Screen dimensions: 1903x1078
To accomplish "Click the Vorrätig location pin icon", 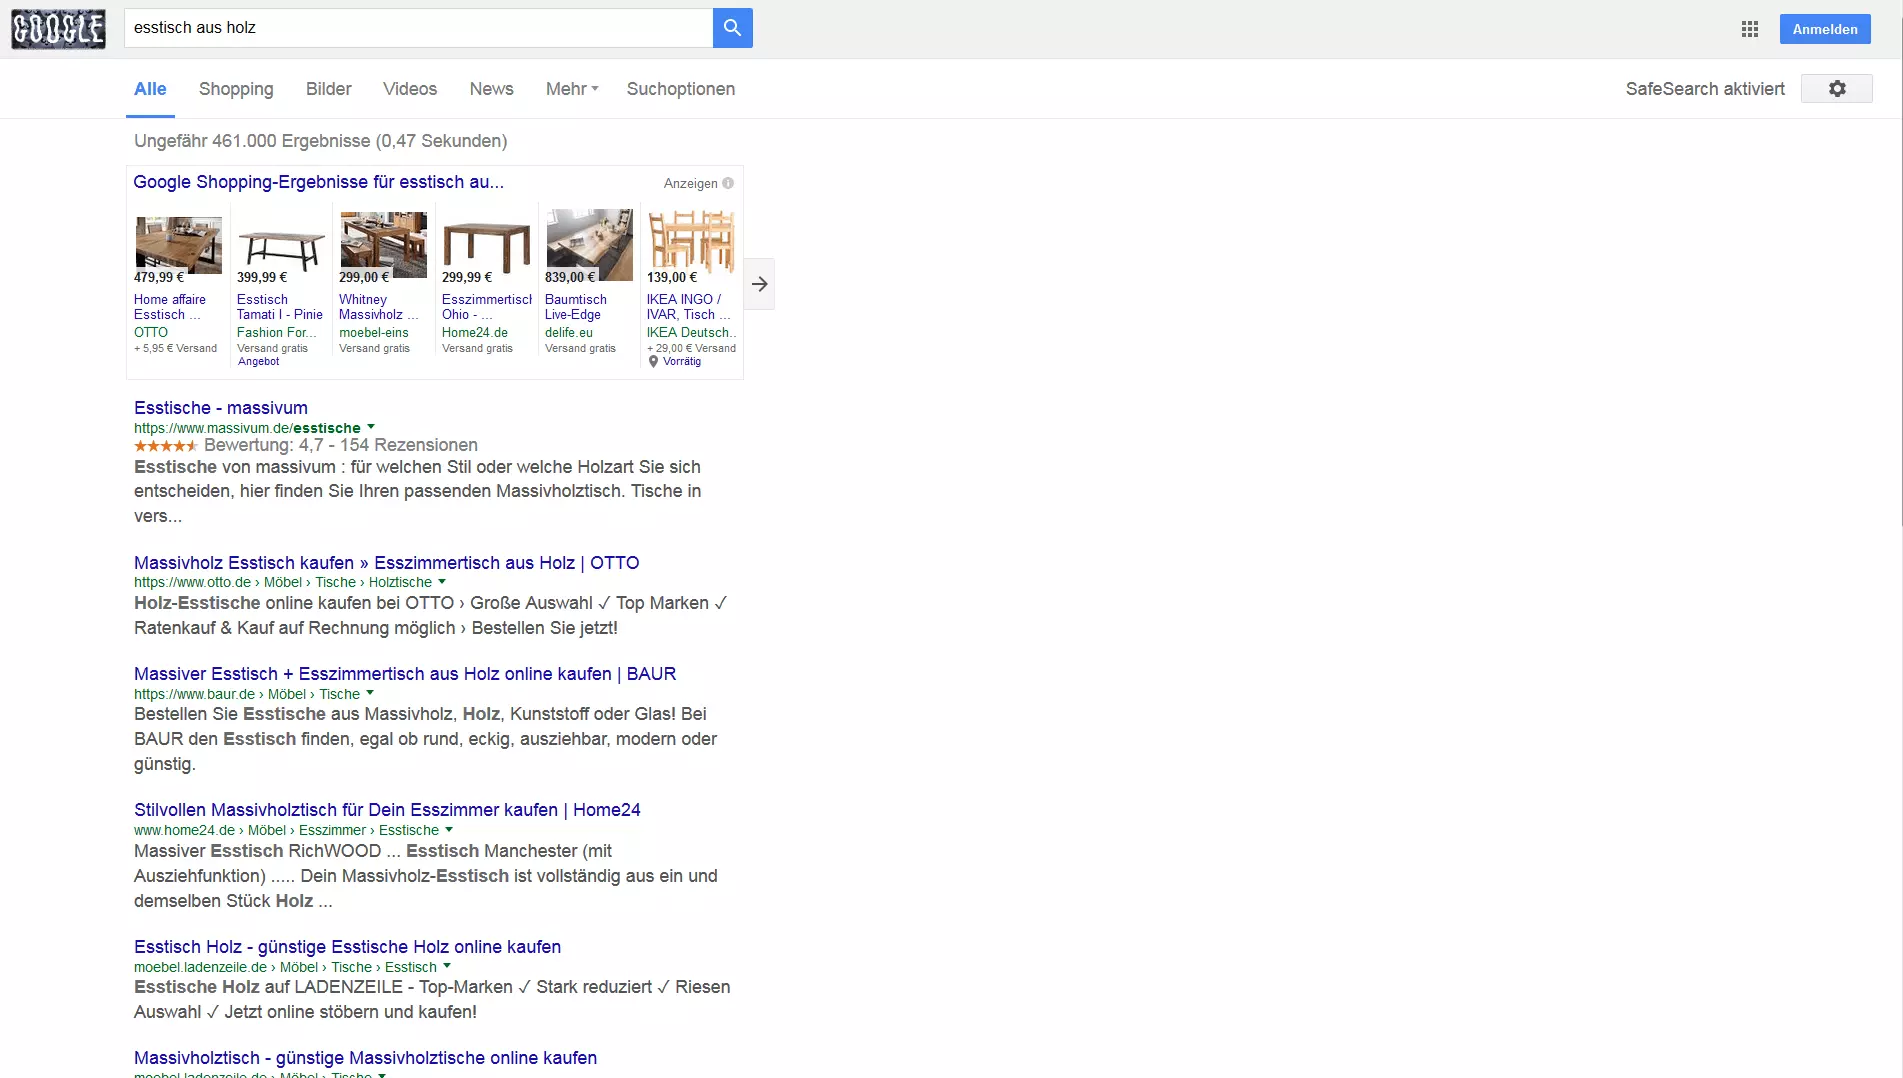I will (653, 362).
